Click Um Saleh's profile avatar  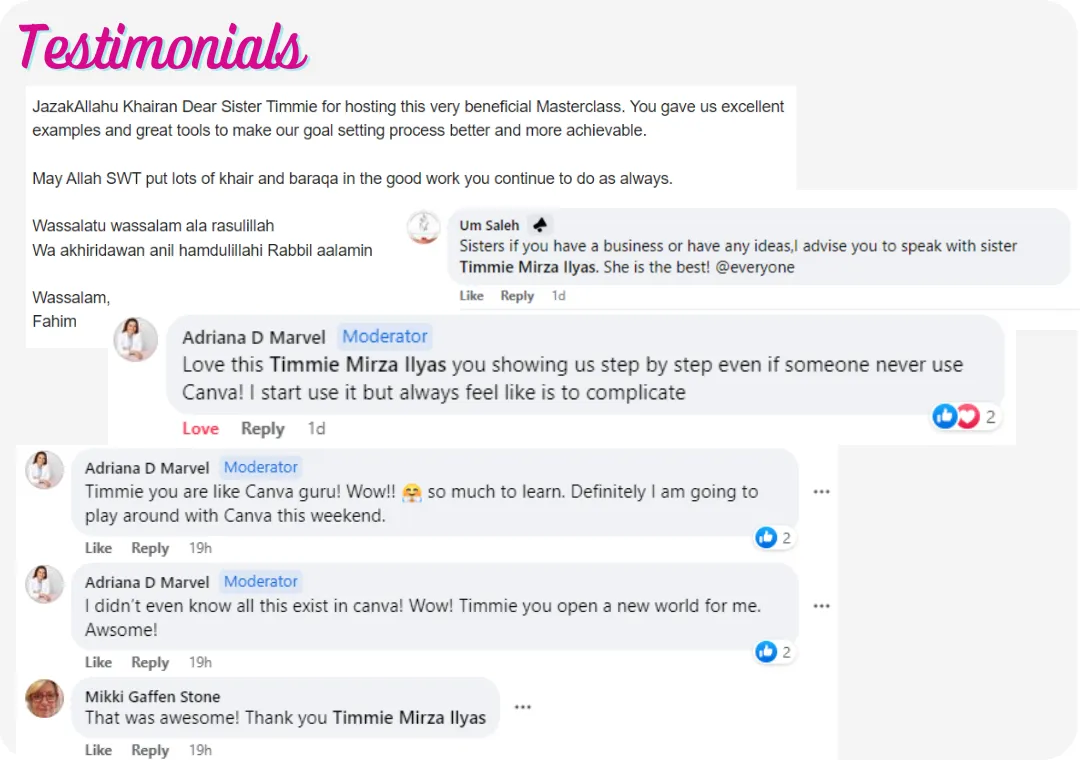423,228
